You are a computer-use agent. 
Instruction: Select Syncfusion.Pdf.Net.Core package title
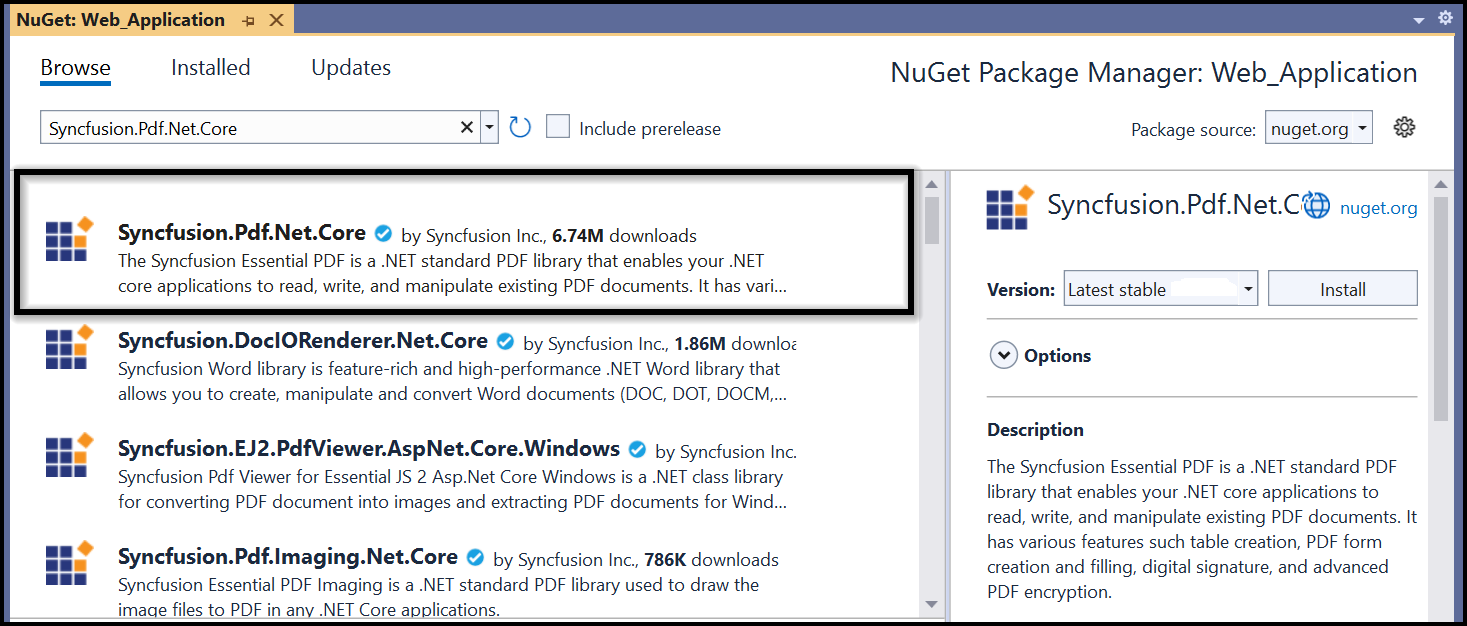(242, 233)
